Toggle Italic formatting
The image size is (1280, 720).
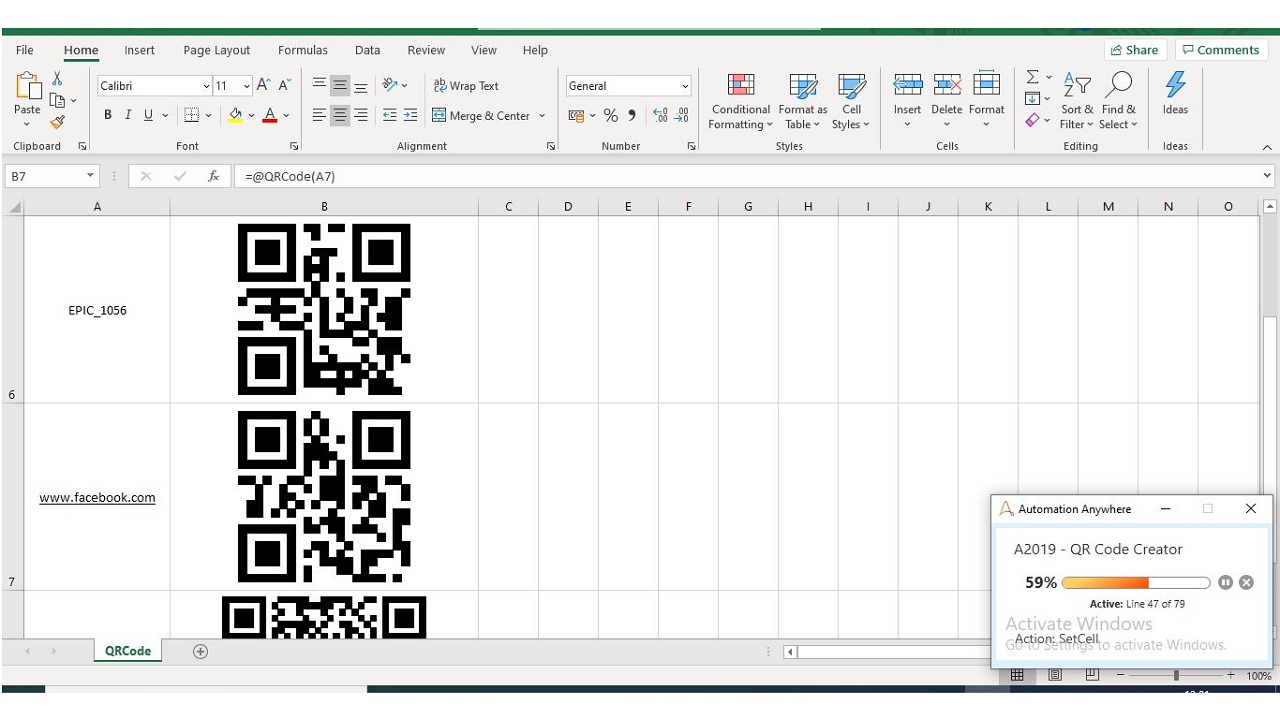[128, 115]
